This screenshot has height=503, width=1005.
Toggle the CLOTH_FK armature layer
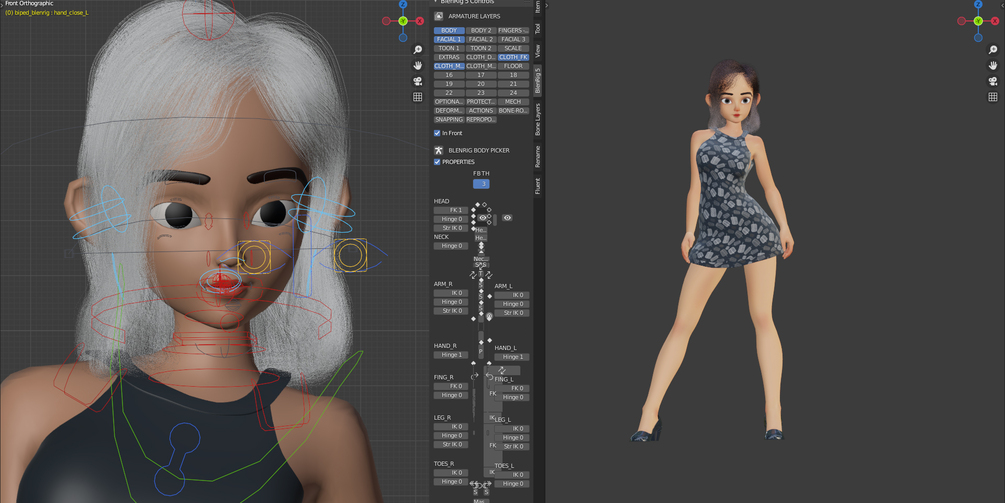pyautogui.click(x=513, y=57)
